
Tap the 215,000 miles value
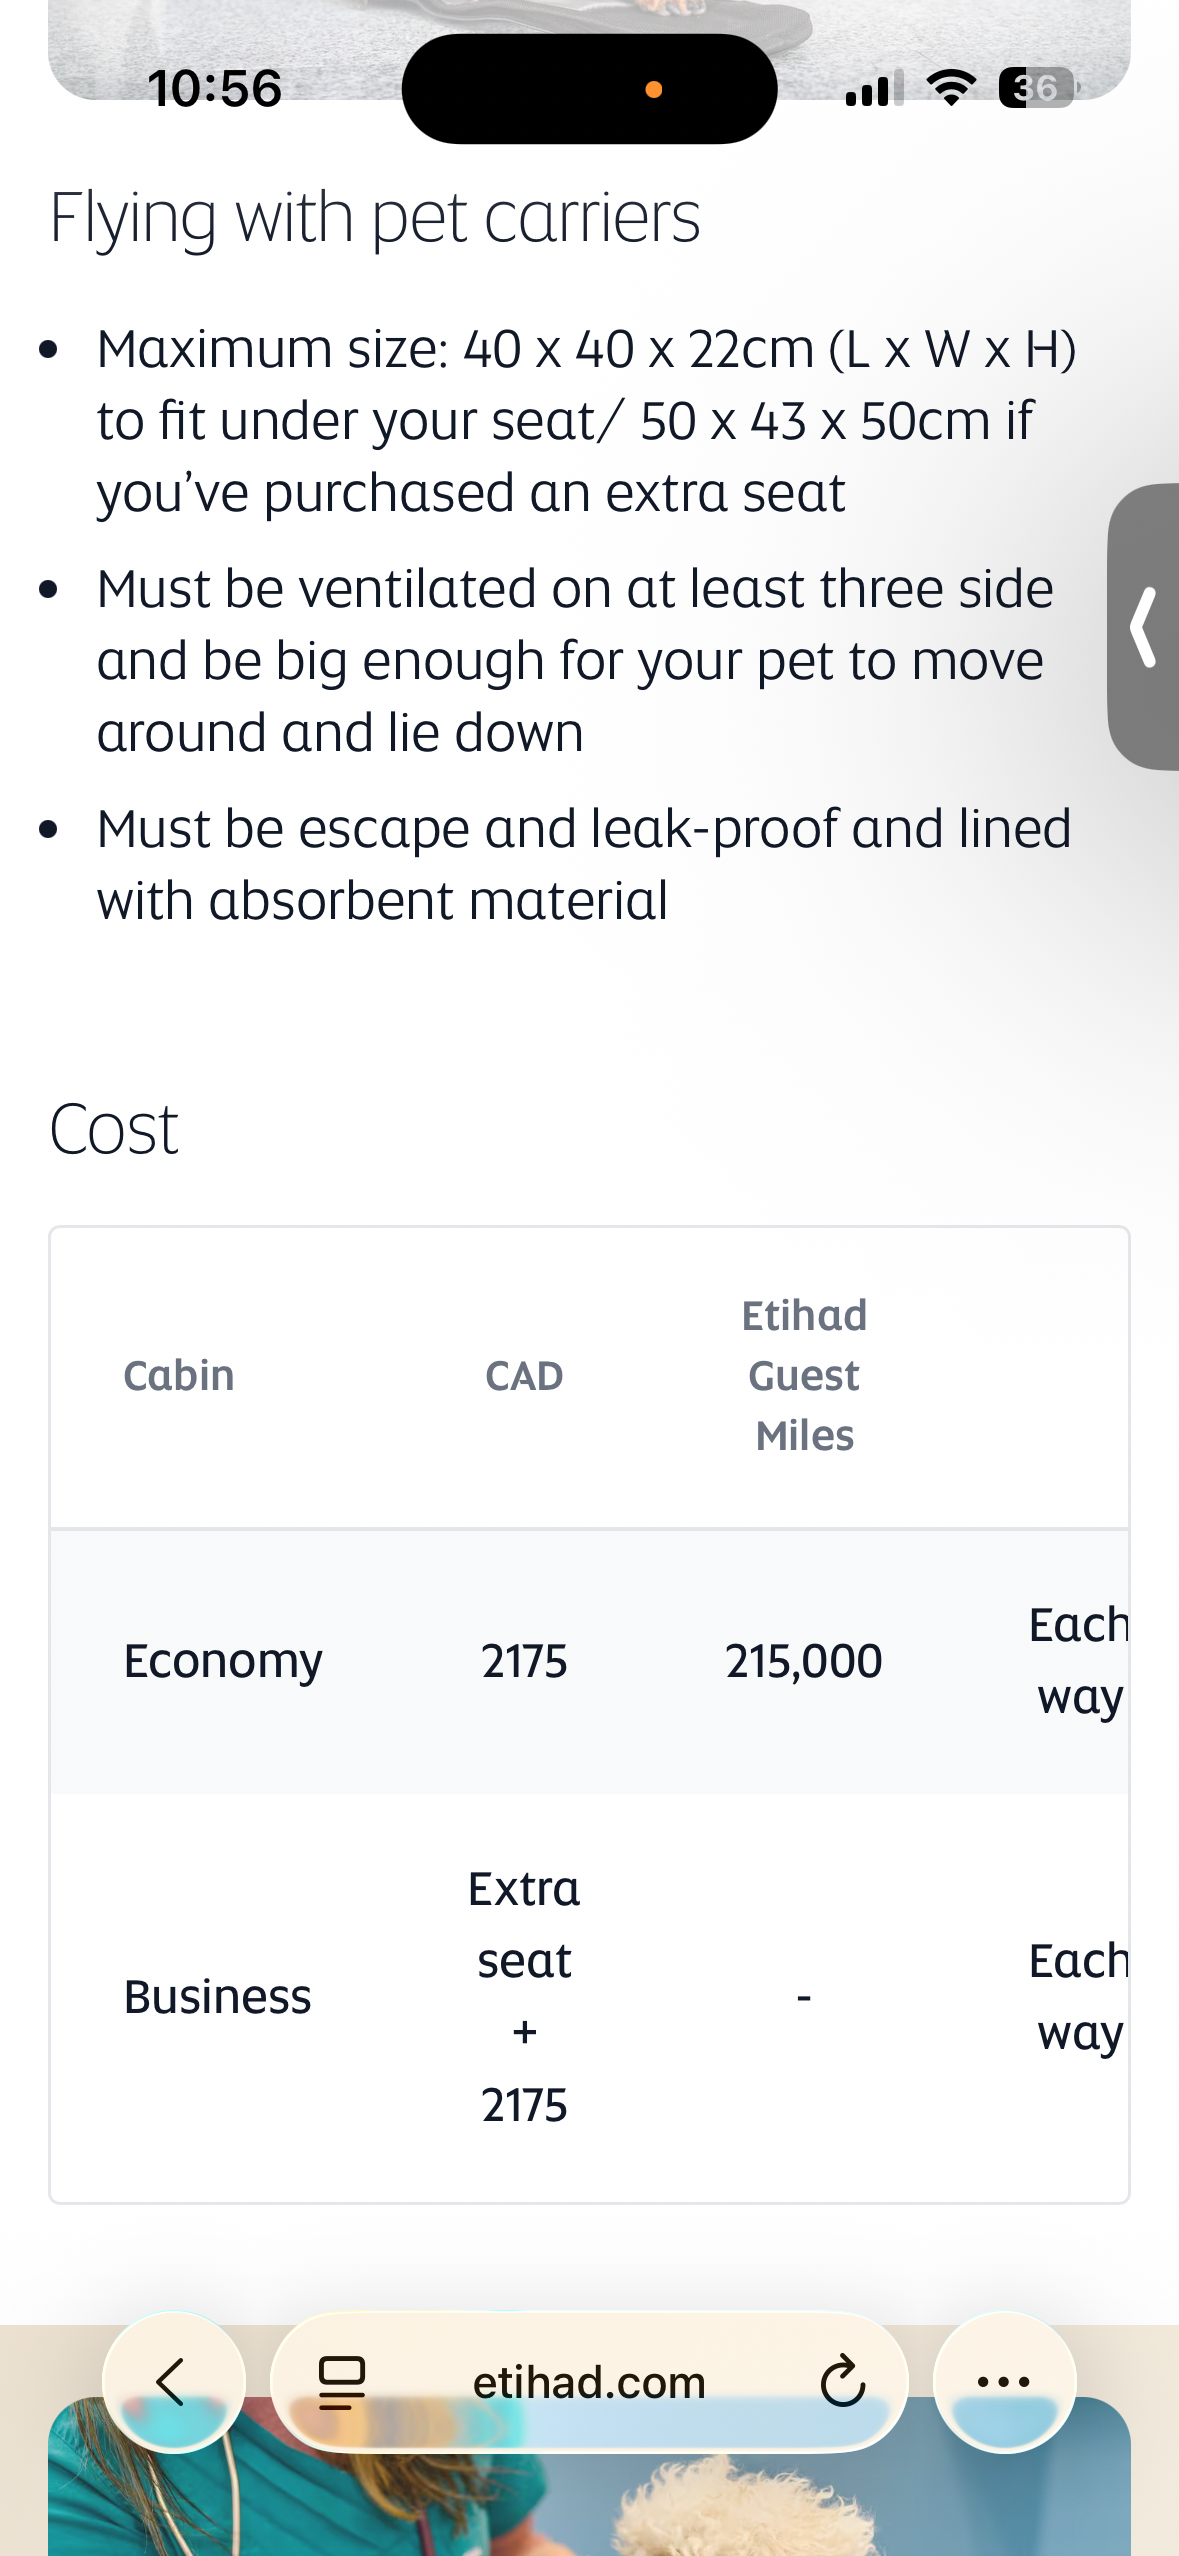[804, 1661]
